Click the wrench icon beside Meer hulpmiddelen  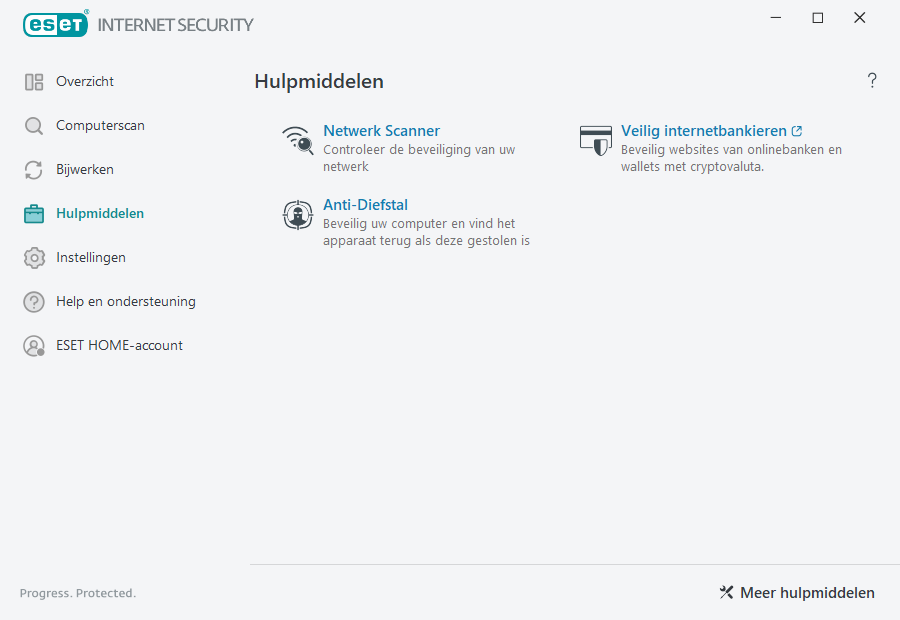coord(726,592)
